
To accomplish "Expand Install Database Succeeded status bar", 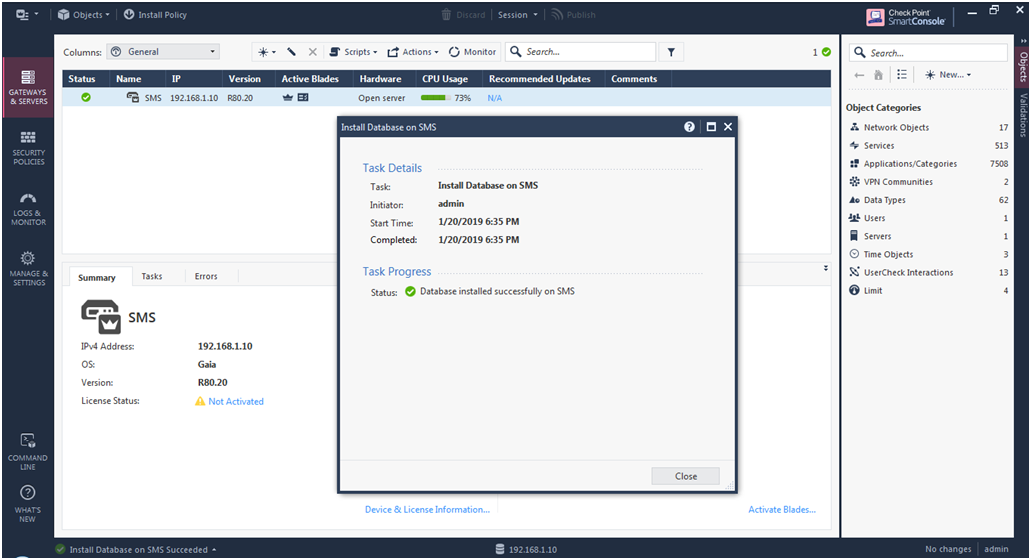I will click(137, 549).
